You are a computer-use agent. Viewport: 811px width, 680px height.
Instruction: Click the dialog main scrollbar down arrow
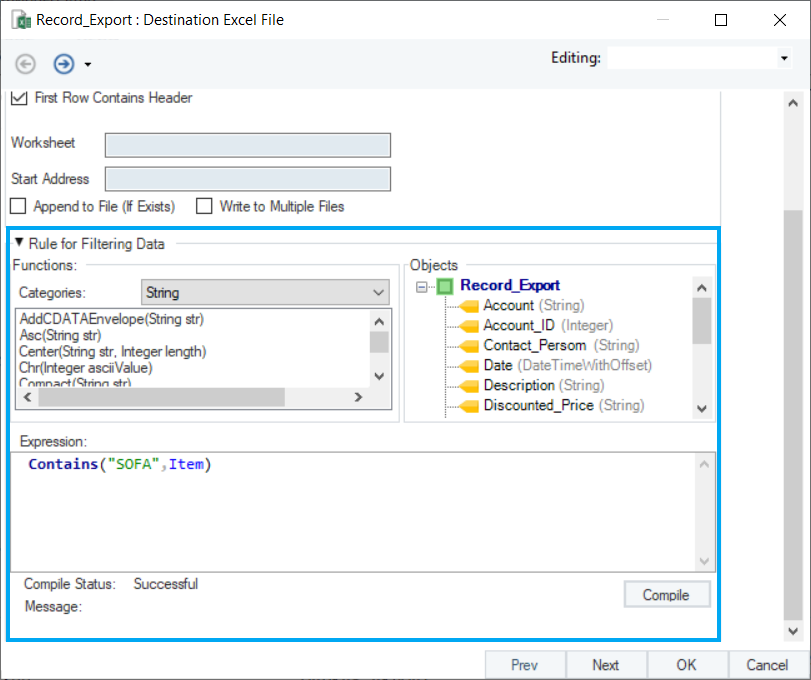click(793, 630)
